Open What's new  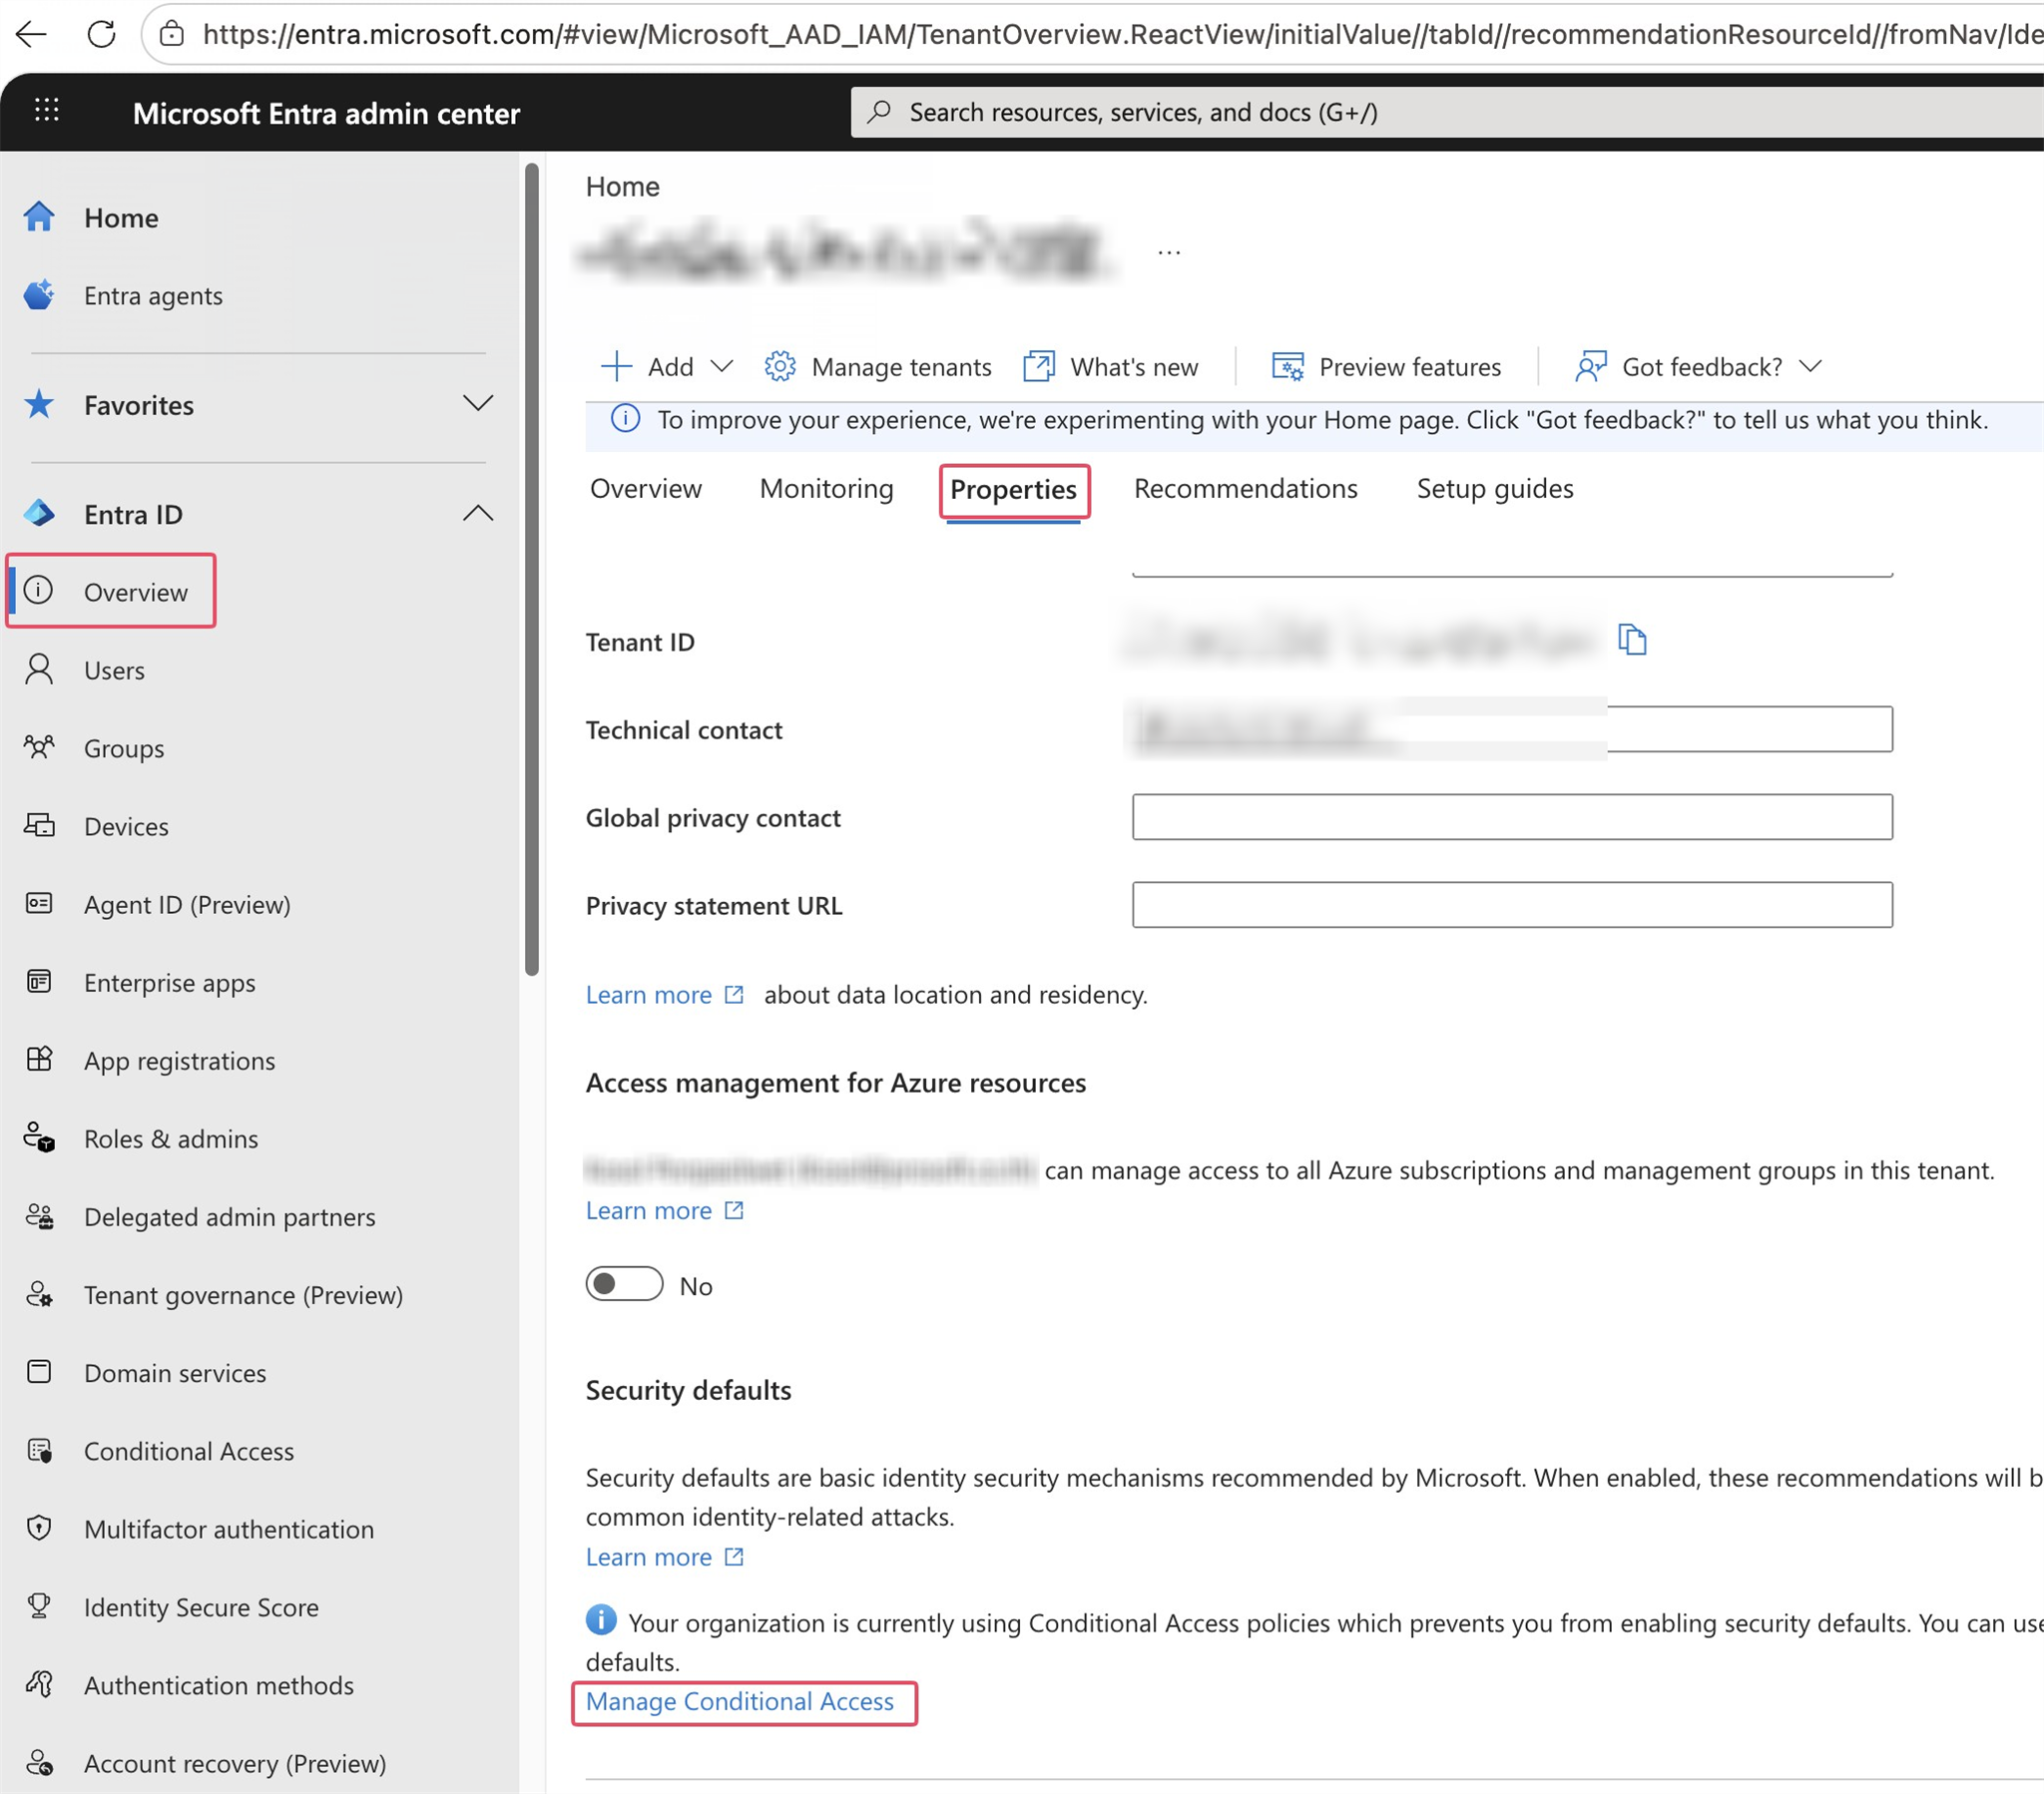click(1110, 367)
